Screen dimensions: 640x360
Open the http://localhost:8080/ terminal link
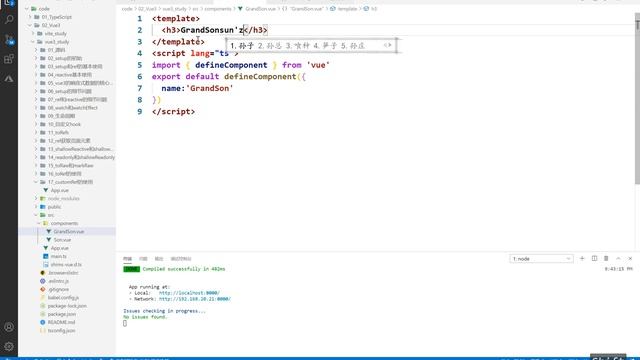[189, 293]
